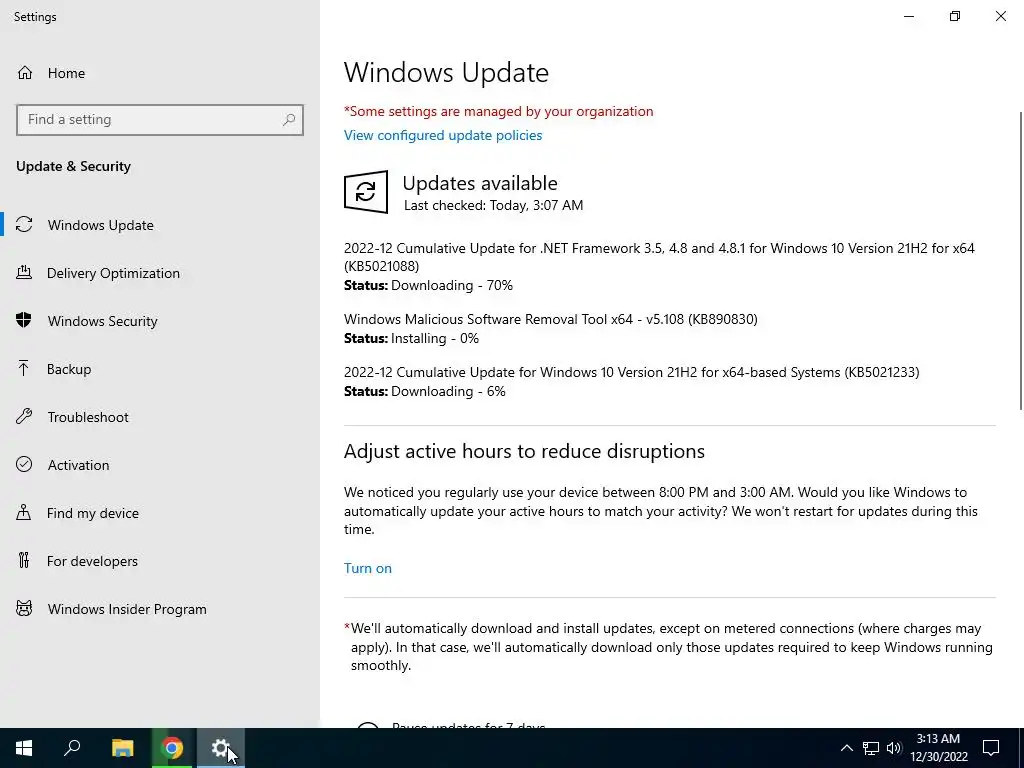
Task: Click the large Updates available refresh icon
Action: pos(366,191)
